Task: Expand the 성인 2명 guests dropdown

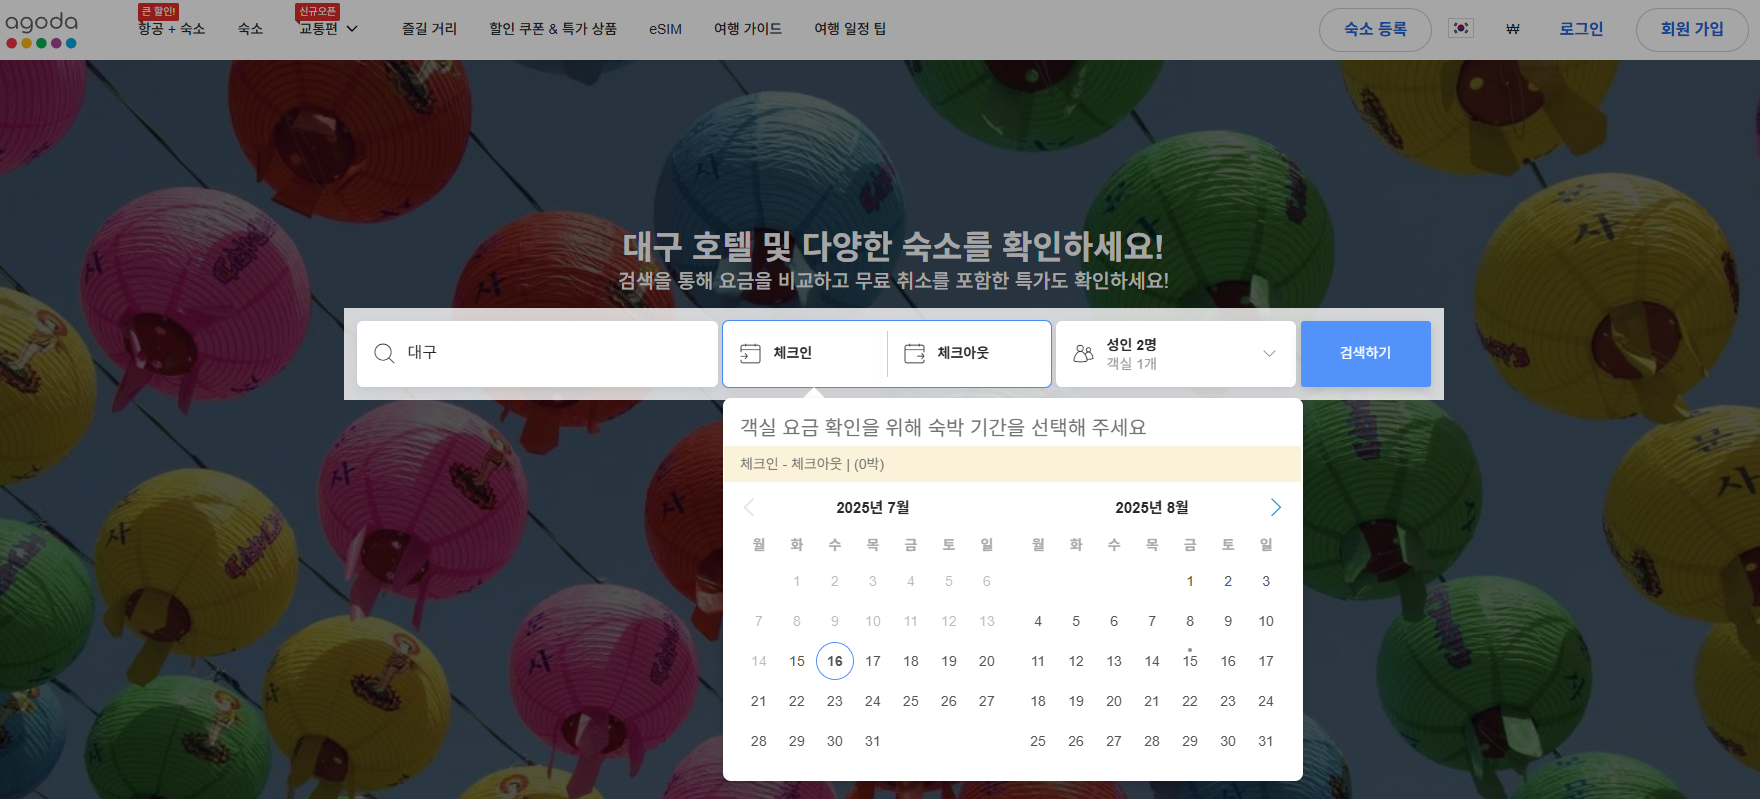Action: [x=1176, y=353]
